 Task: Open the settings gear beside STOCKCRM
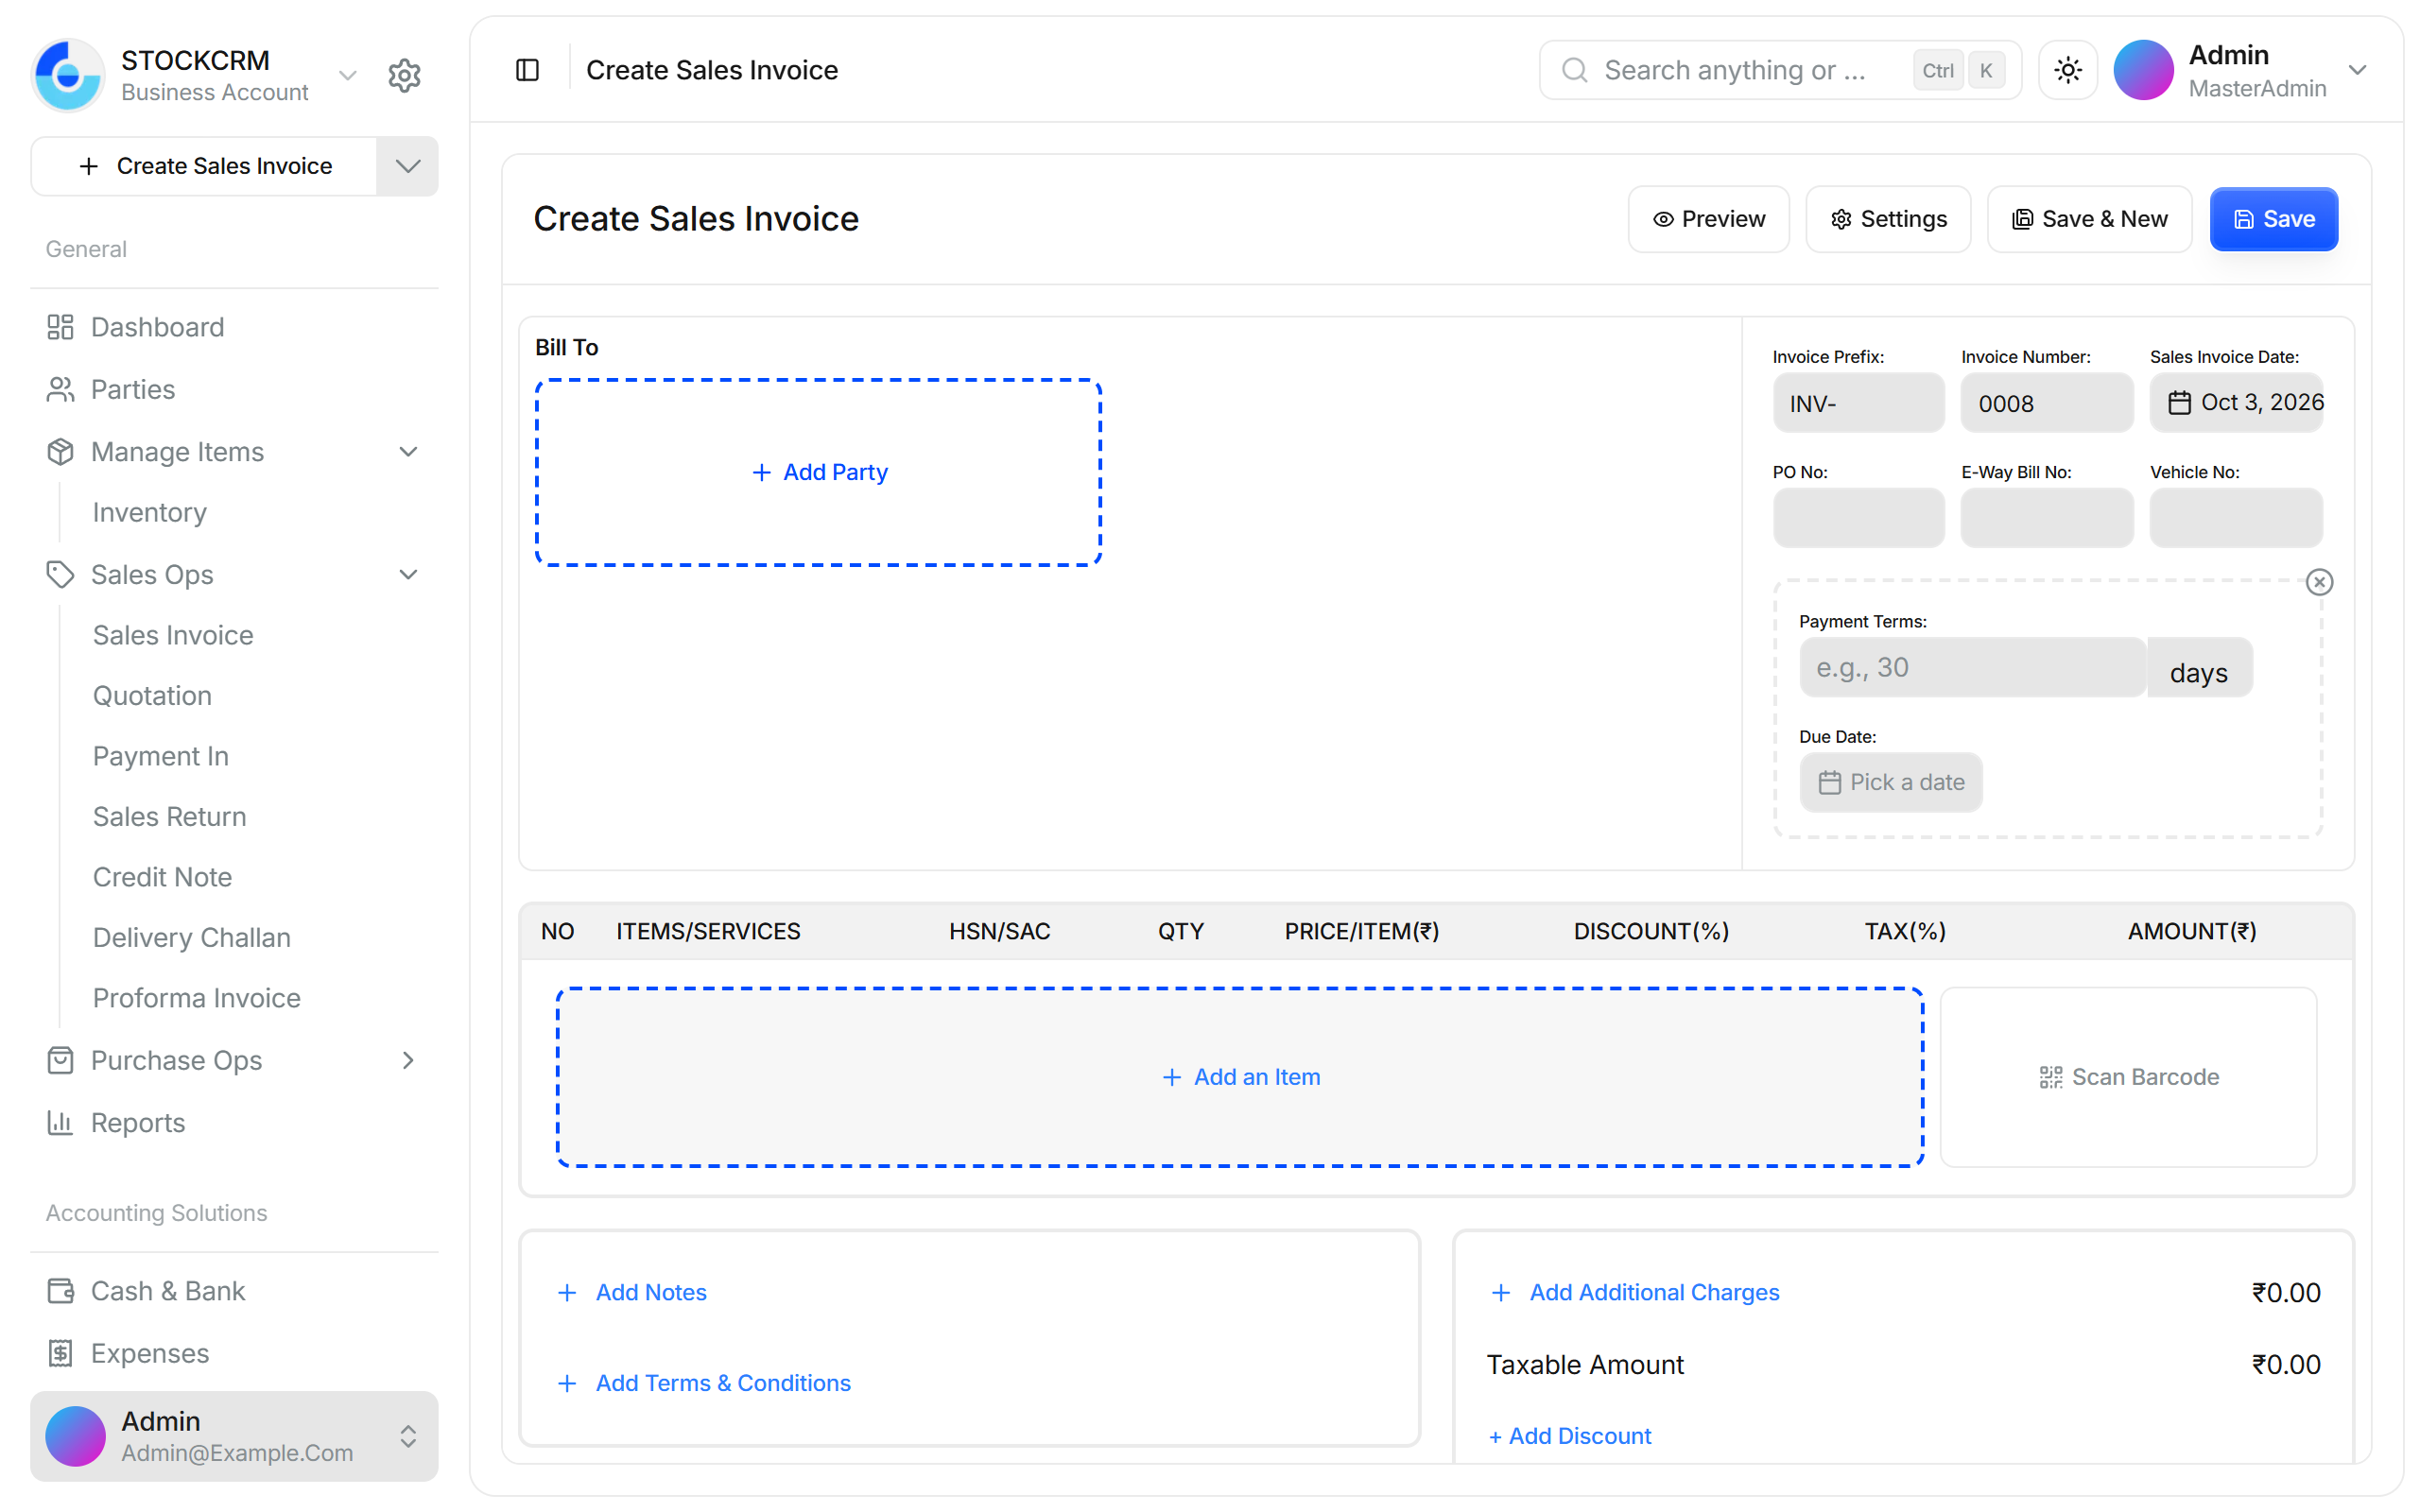click(x=404, y=75)
